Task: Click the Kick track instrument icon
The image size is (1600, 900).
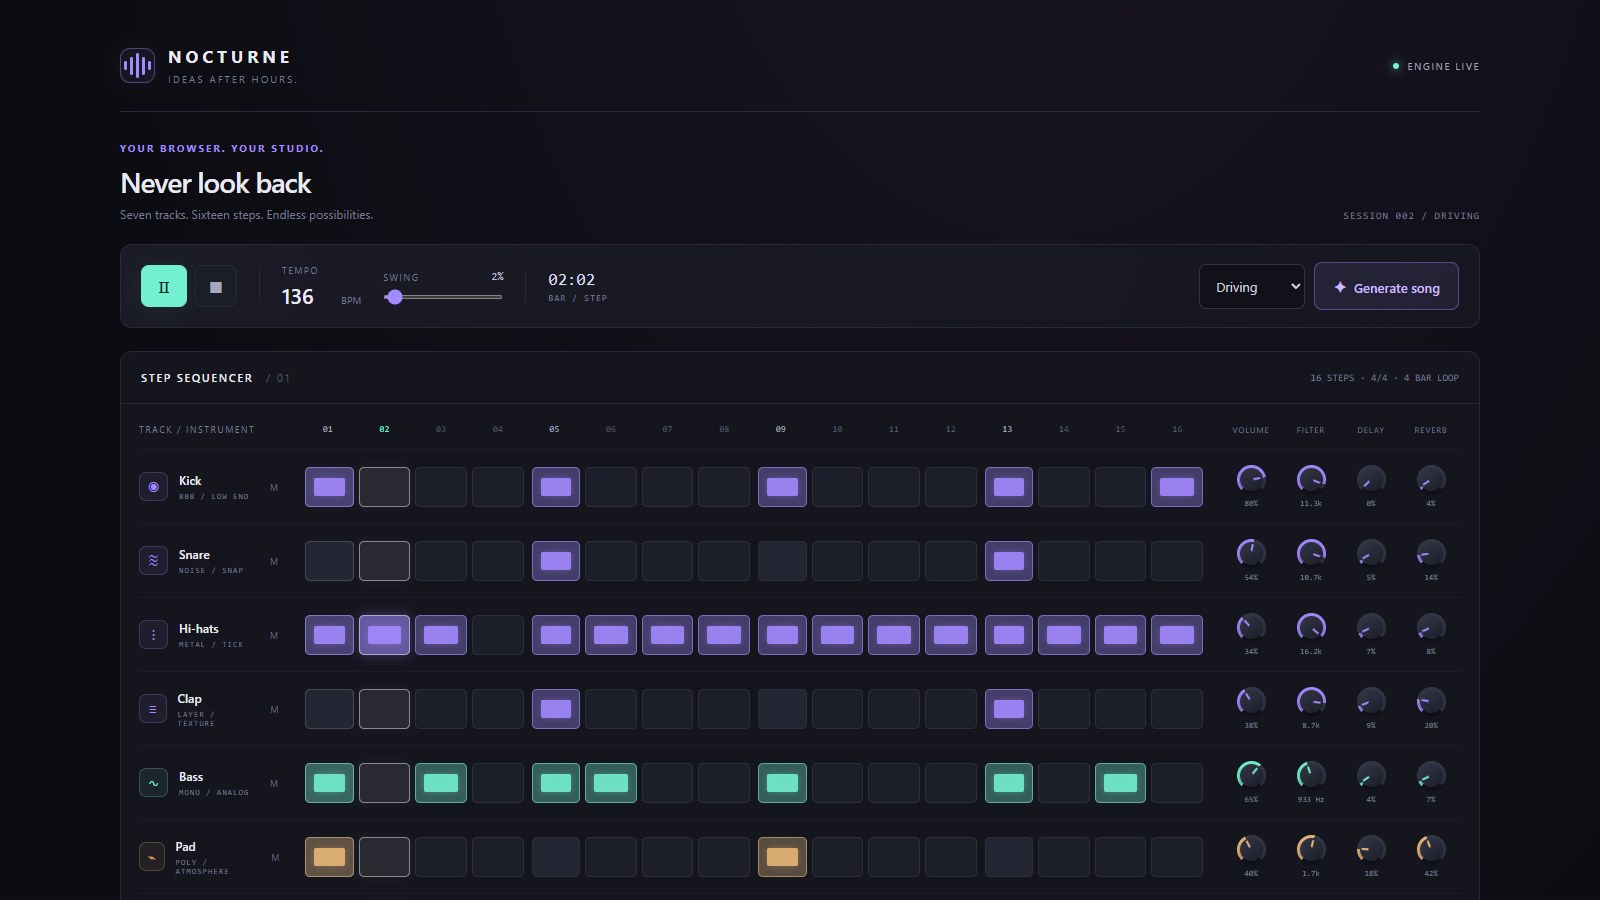Action: [x=153, y=487]
